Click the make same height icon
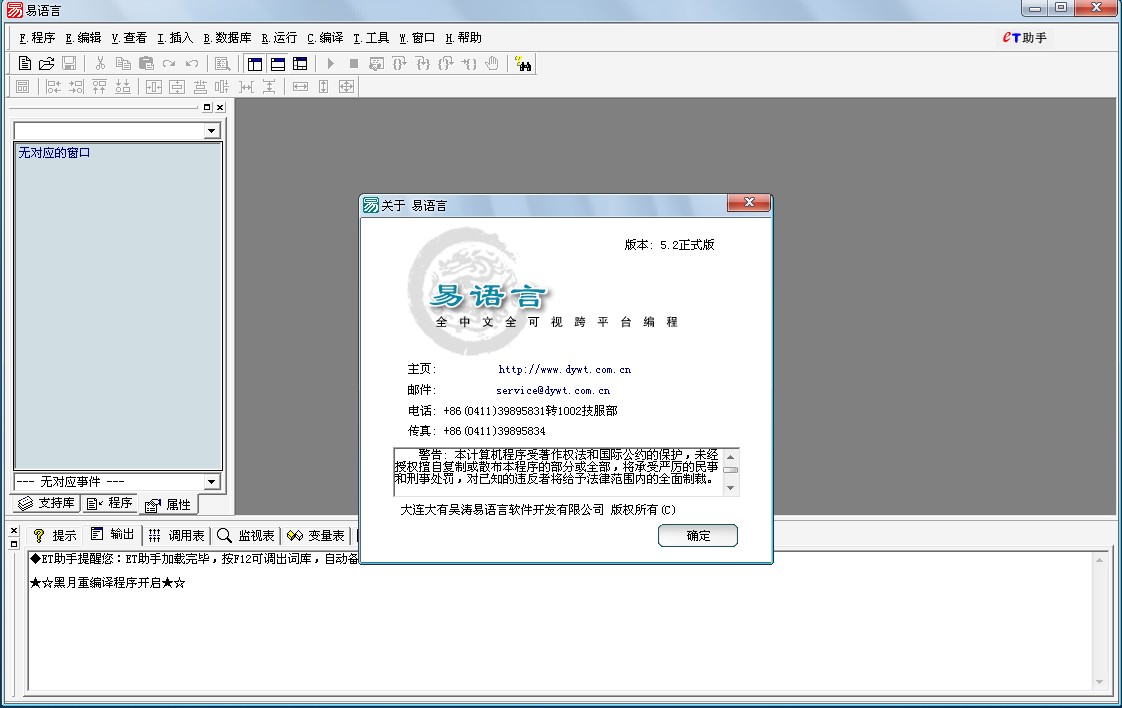Image resolution: width=1122 pixels, height=708 pixels. [x=323, y=87]
